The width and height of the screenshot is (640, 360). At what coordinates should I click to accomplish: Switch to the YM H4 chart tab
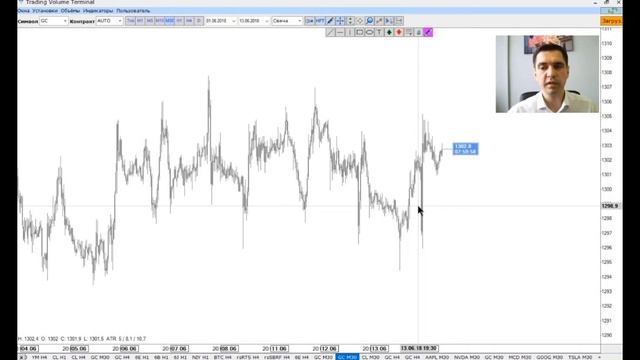pyautogui.click(x=40, y=357)
